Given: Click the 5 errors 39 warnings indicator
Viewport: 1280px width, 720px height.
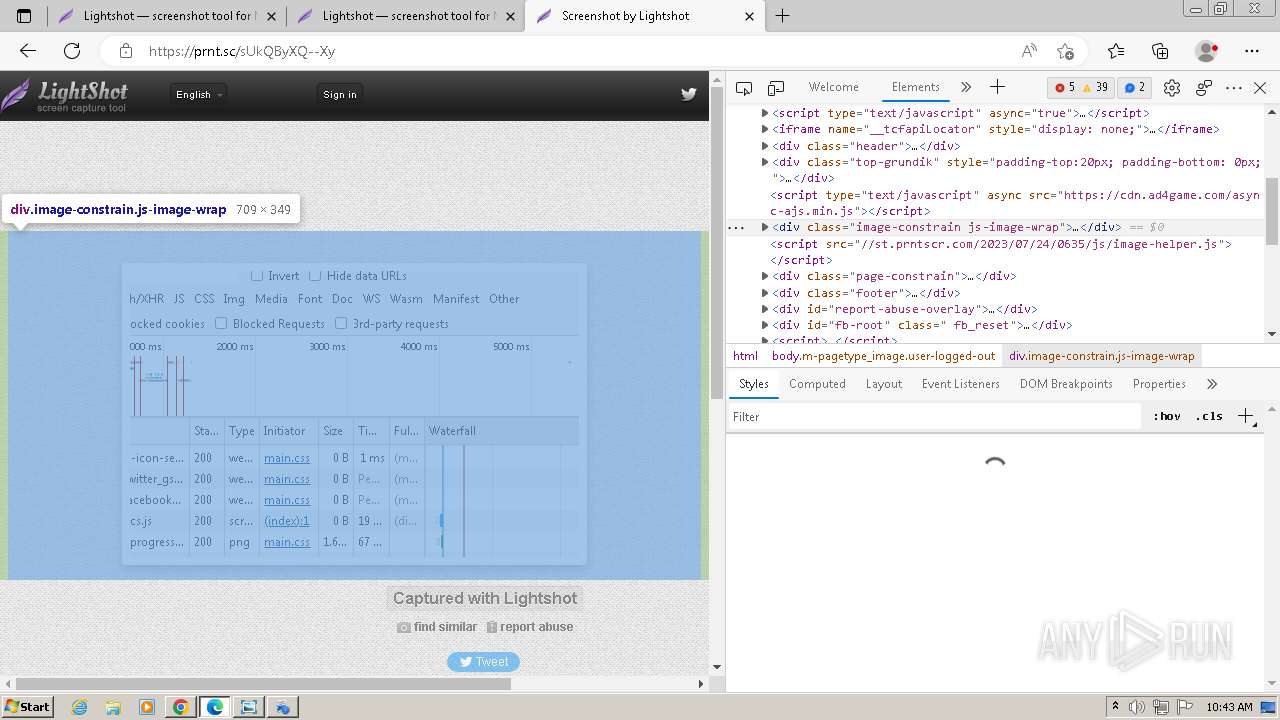Looking at the screenshot, I should (1081, 87).
